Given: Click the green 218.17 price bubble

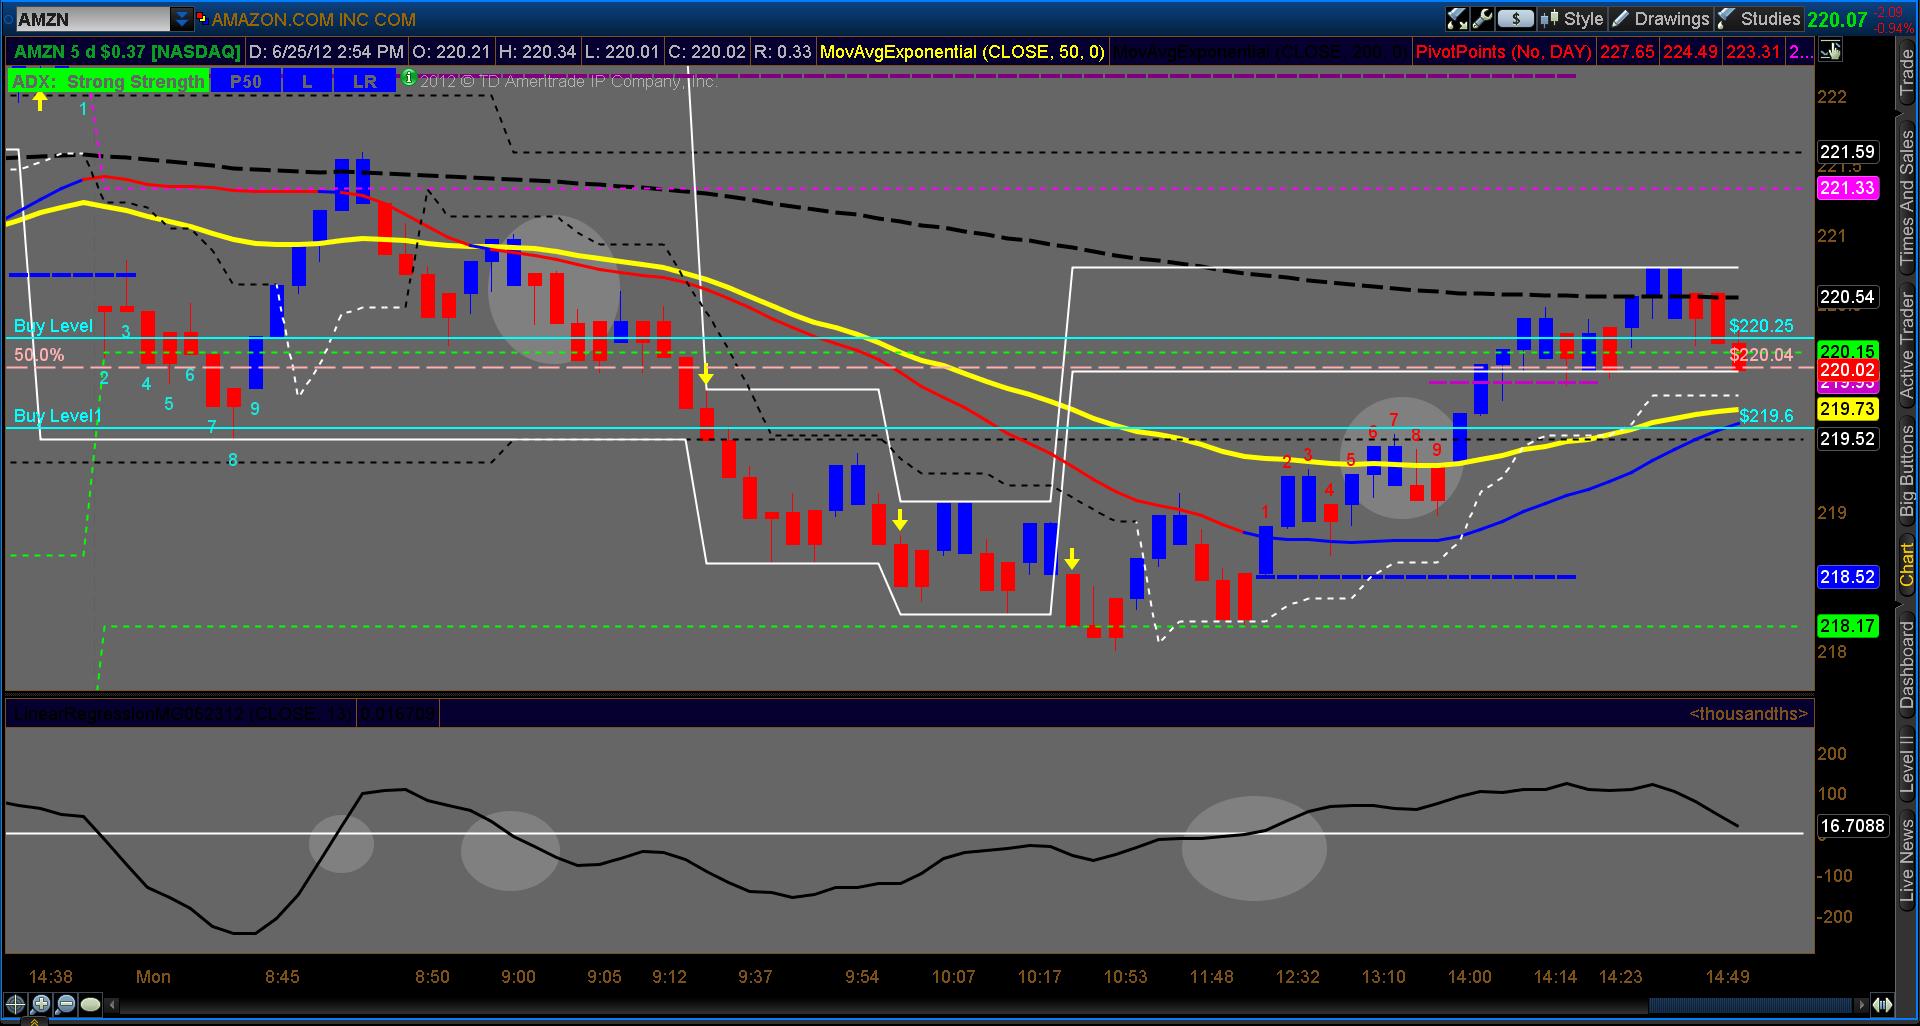Looking at the screenshot, I should 1847,626.
